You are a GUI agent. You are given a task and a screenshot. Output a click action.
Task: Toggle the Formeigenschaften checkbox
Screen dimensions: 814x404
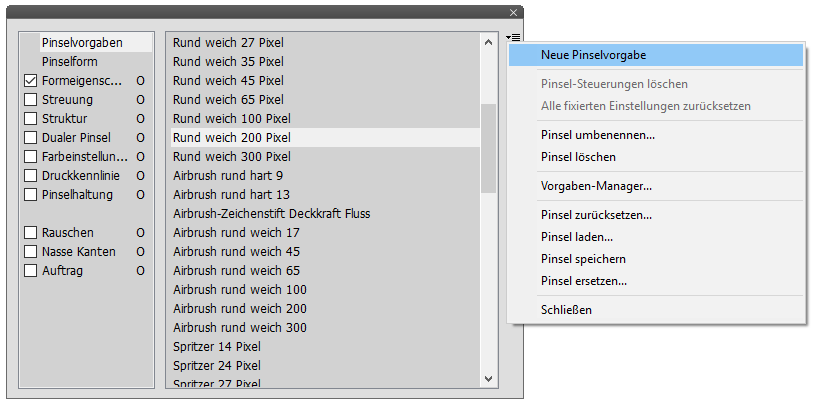[31, 81]
